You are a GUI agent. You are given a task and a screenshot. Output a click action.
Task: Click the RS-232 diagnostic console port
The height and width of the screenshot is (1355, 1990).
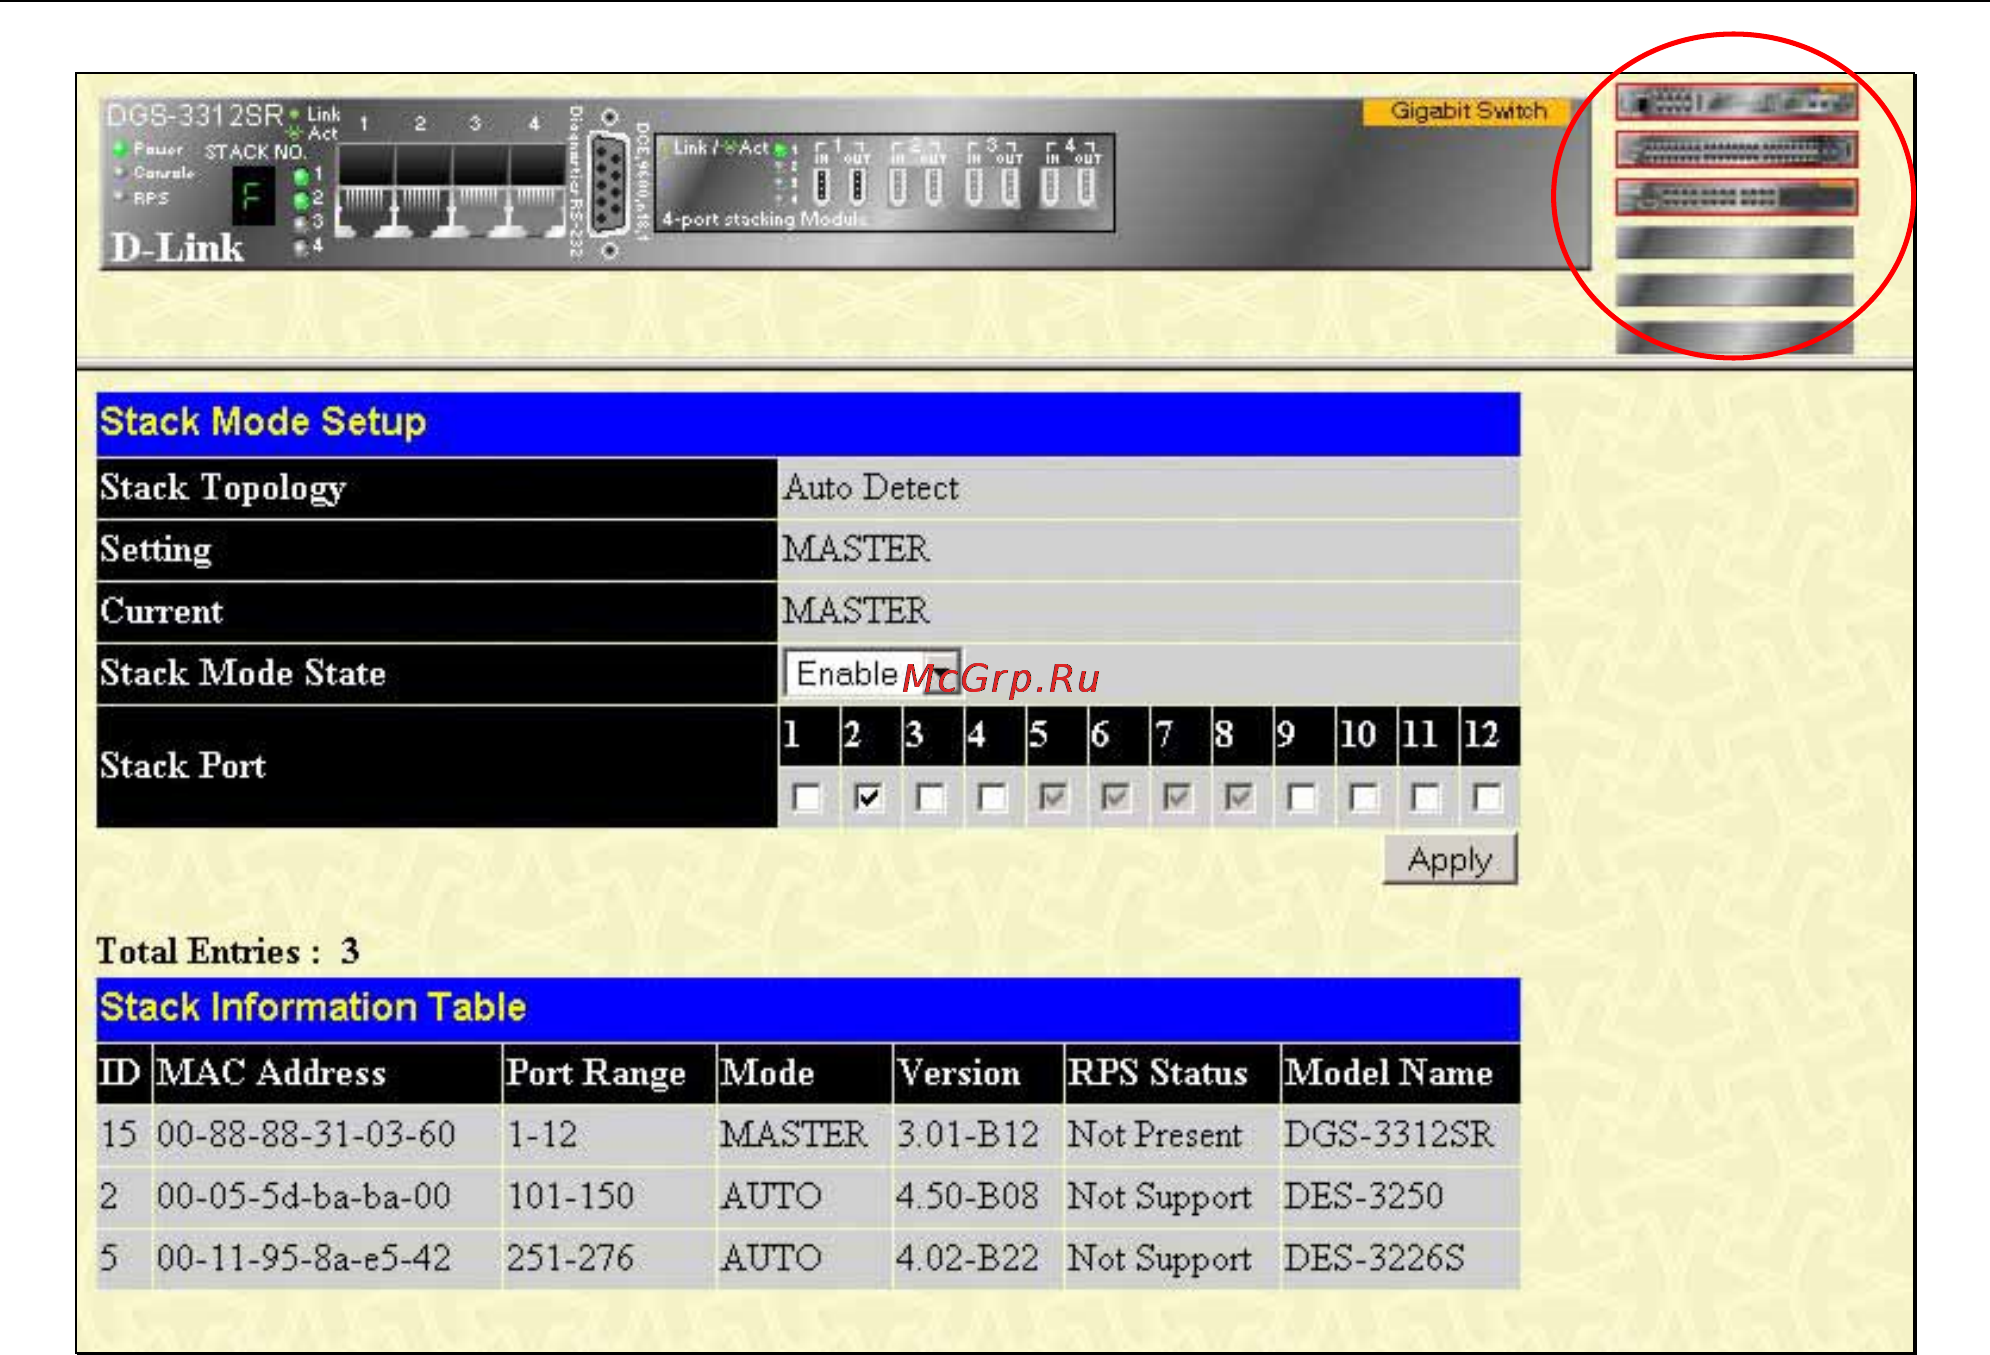[608, 185]
